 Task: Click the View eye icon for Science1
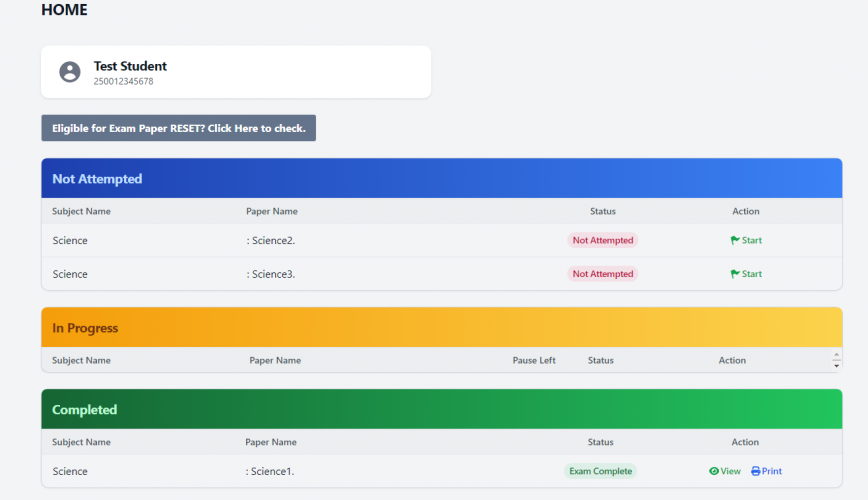pos(714,471)
